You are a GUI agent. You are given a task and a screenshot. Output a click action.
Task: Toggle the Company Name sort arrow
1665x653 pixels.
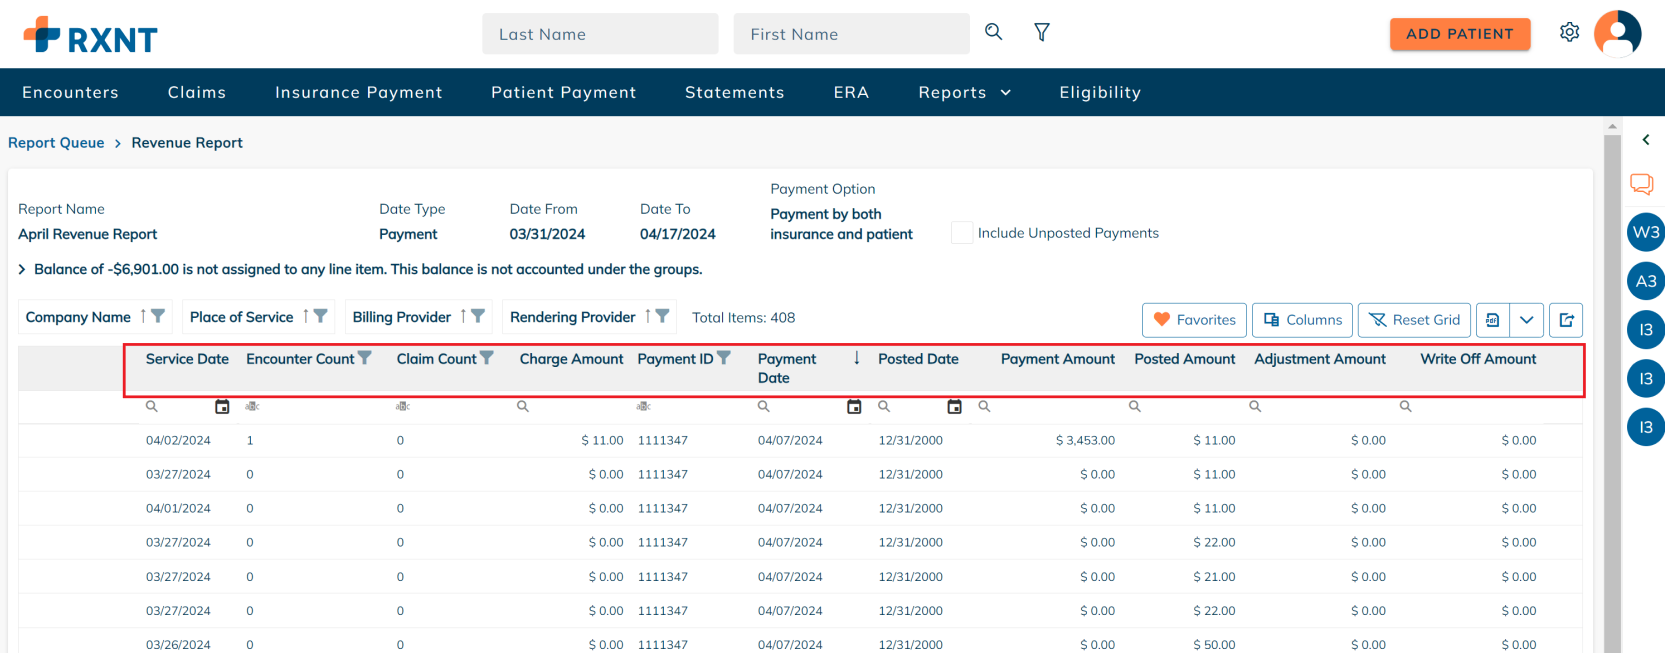pos(143,316)
